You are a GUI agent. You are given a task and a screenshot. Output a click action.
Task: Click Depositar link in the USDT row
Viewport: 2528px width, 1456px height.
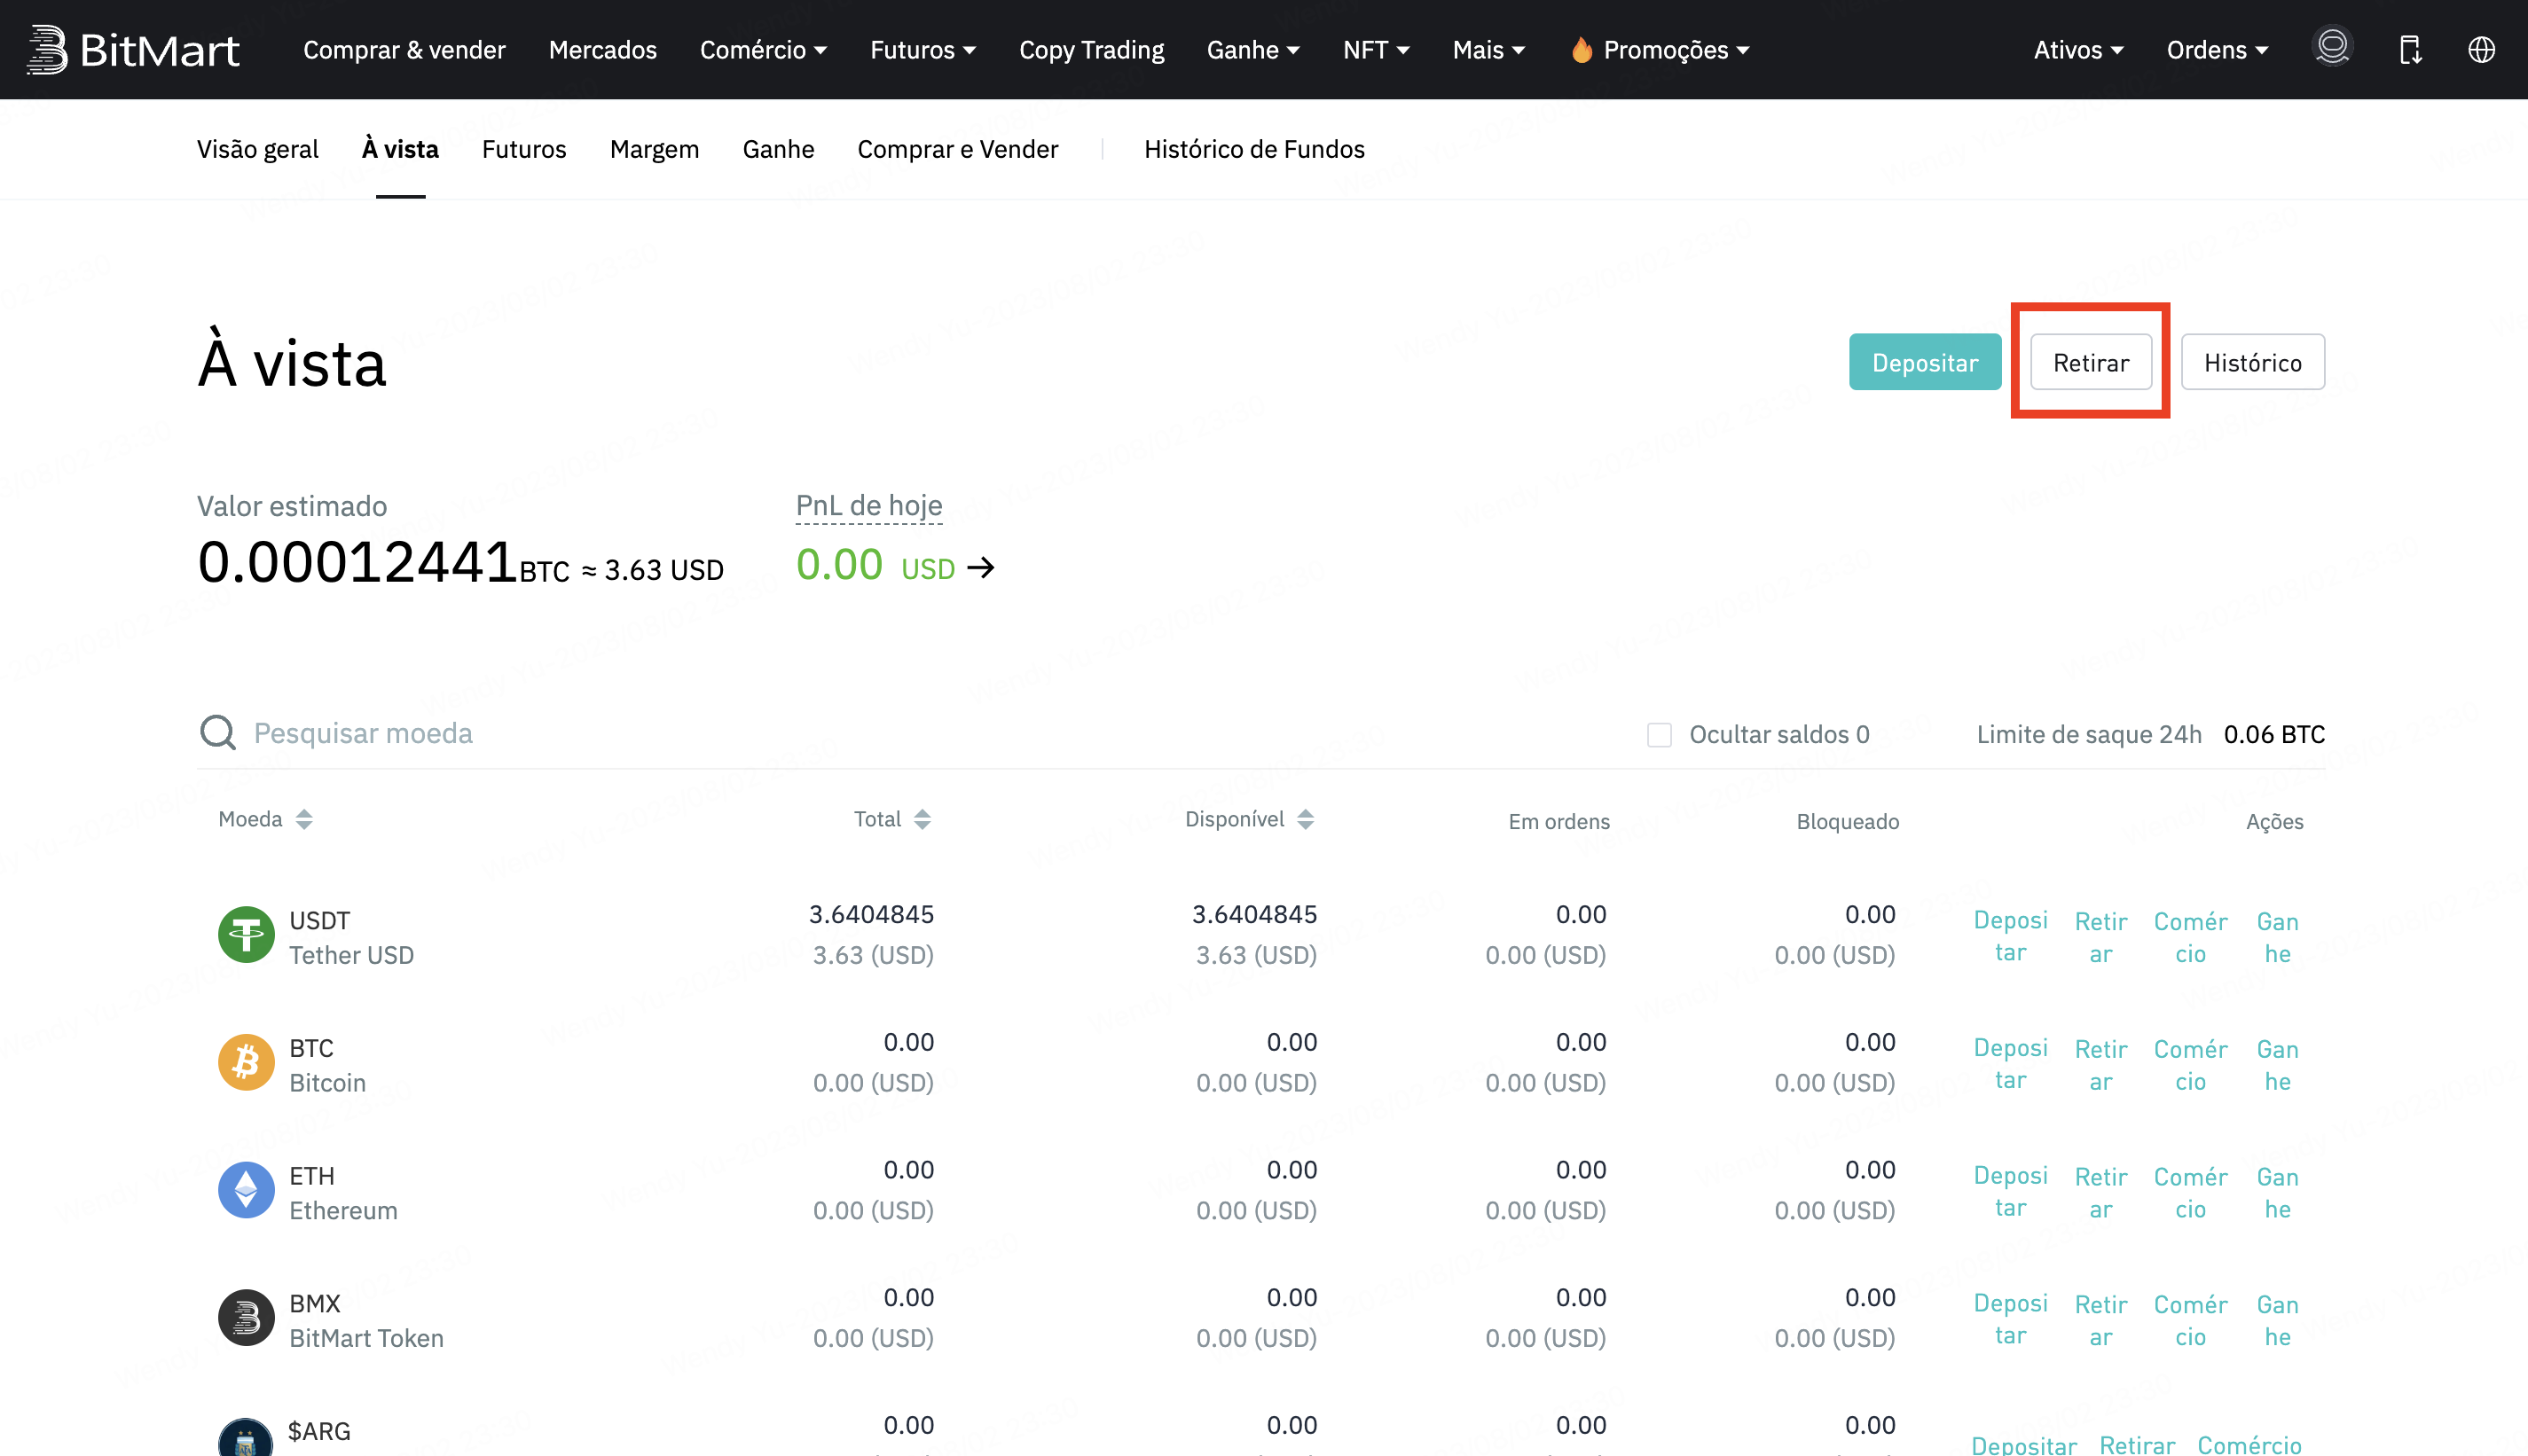coord(2010,936)
